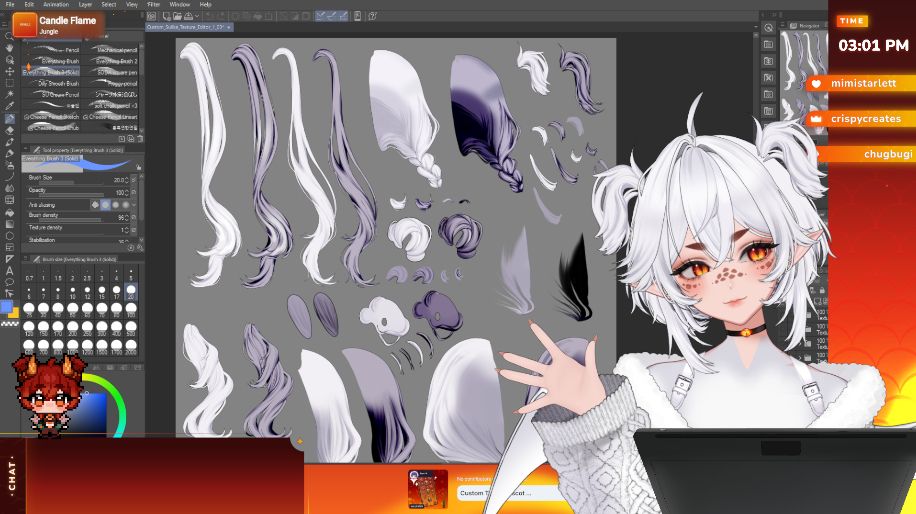Click Brush density value stepper arrows
The height and width of the screenshot is (514, 916).
127,217
